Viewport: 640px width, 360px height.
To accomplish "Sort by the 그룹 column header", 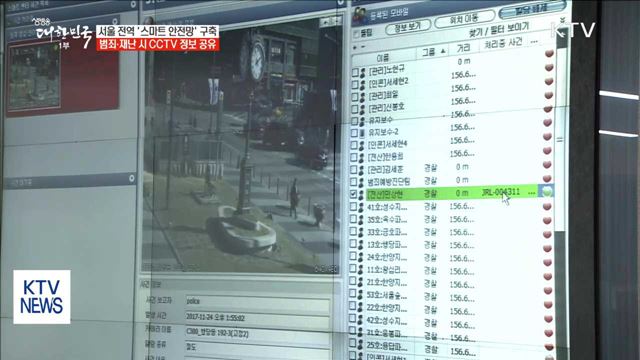I will click(433, 52).
